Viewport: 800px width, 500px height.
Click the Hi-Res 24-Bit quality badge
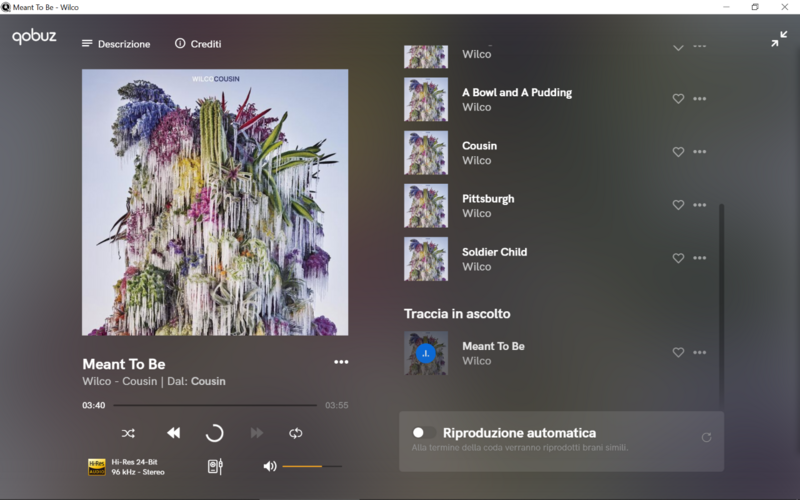pyautogui.click(x=97, y=466)
